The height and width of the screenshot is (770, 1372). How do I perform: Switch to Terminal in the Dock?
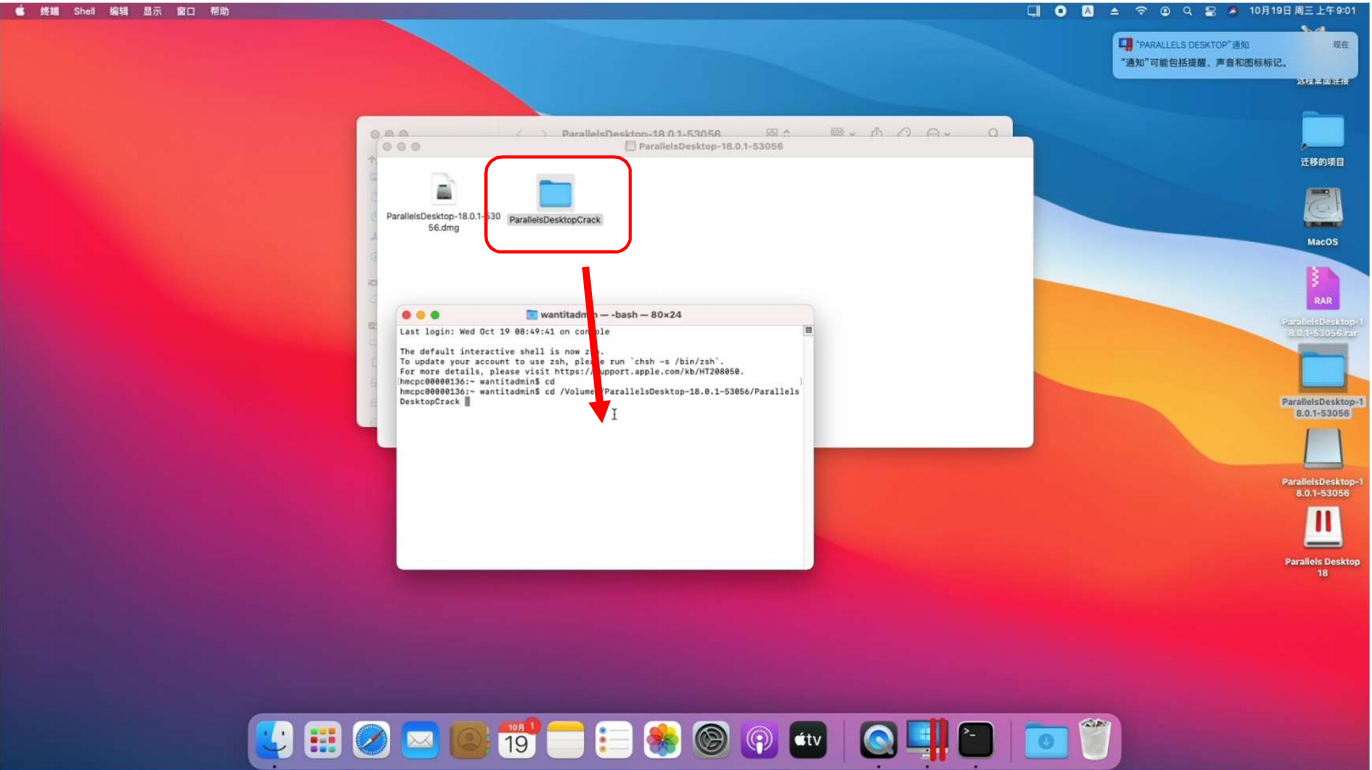(x=975, y=740)
